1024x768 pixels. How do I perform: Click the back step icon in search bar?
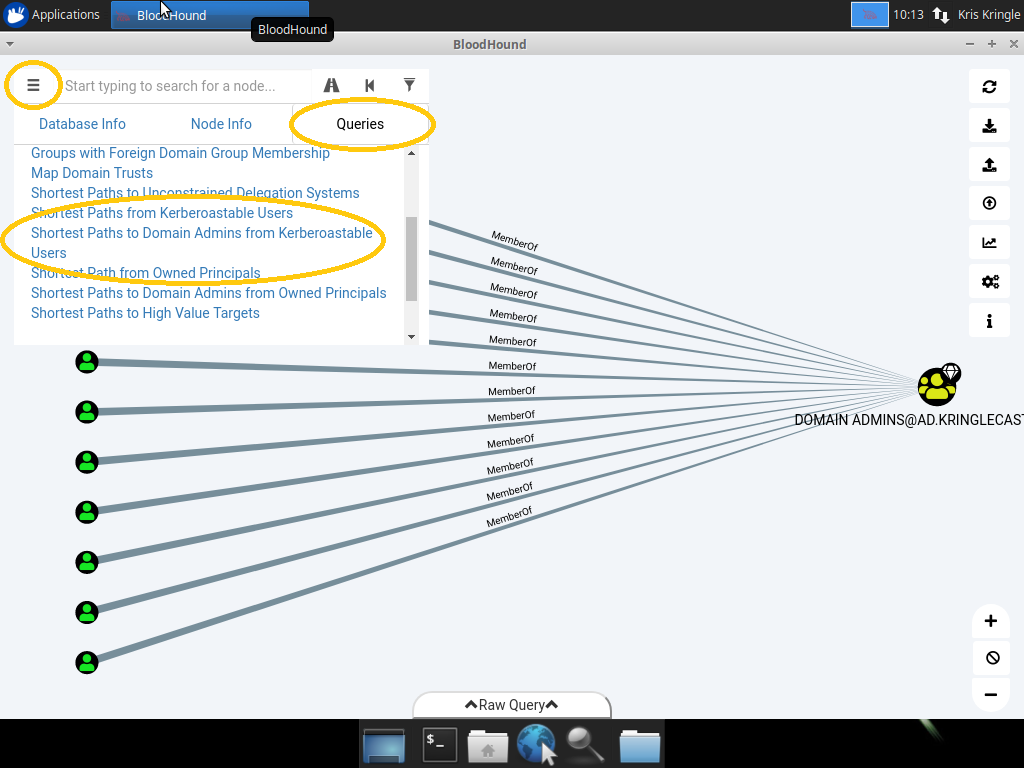tap(370, 86)
